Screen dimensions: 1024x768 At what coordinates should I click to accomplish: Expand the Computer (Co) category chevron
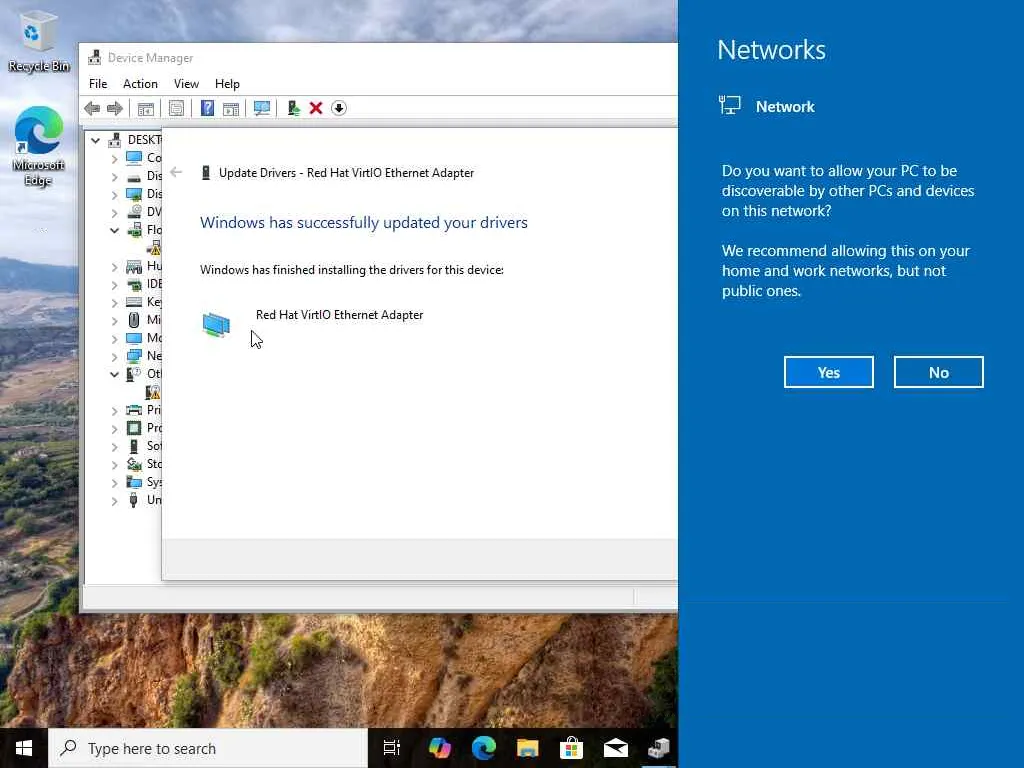(114, 158)
